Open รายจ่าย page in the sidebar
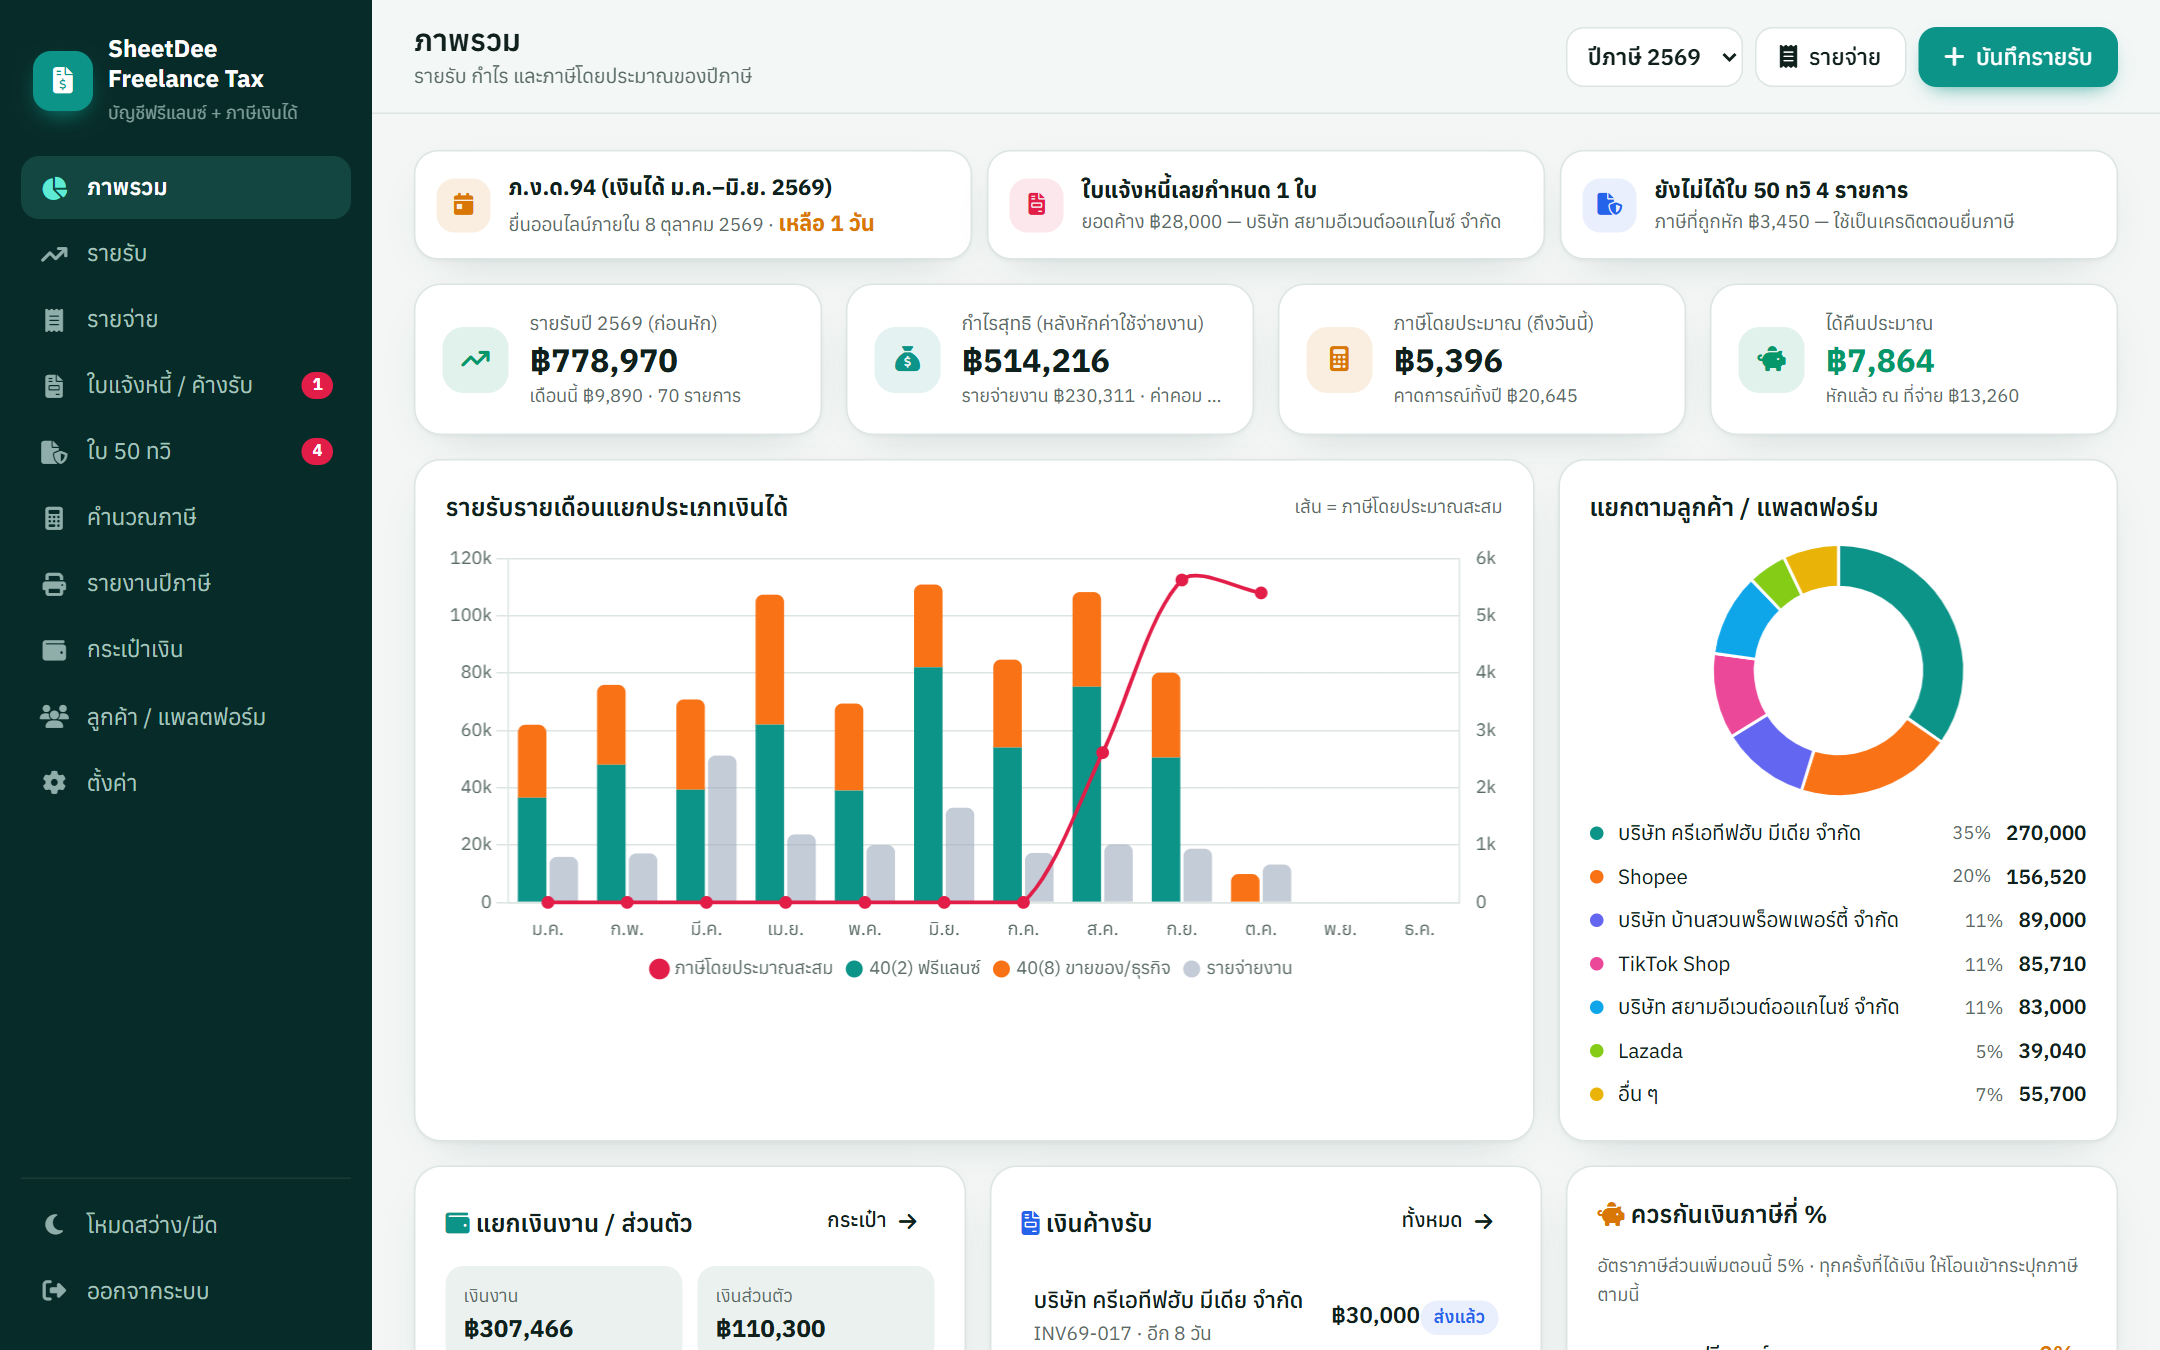Image resolution: width=2160 pixels, height=1350 pixels. pos(186,319)
